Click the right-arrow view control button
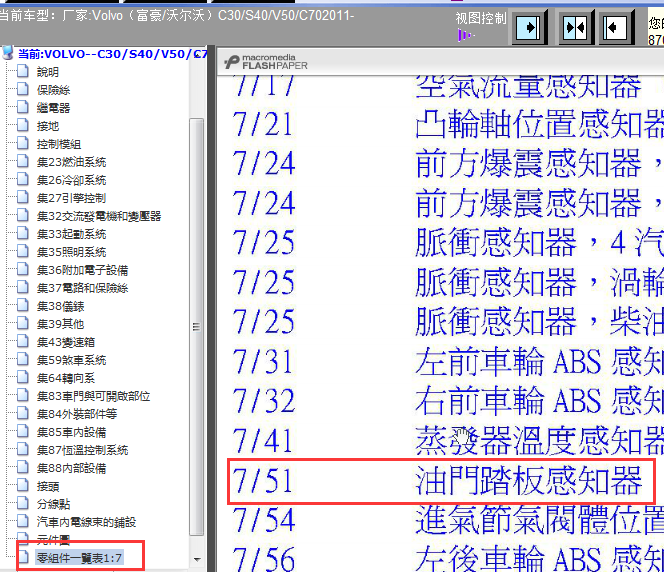Image resolution: width=664 pixels, height=572 pixels. (528, 28)
